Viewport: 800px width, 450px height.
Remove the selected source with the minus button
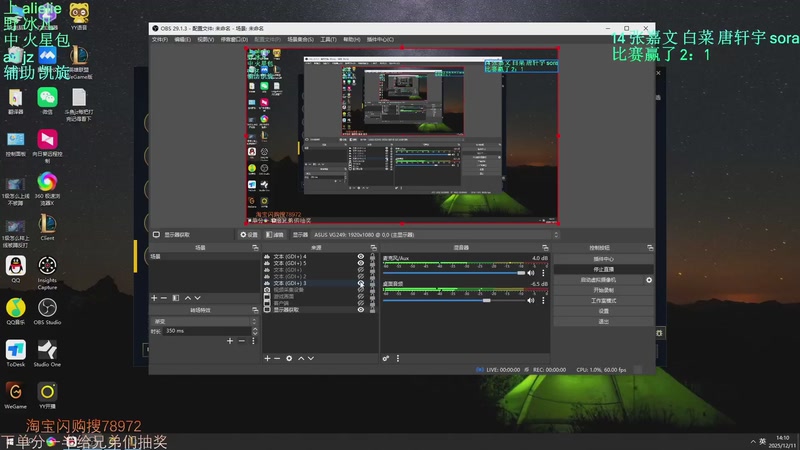pos(277,359)
